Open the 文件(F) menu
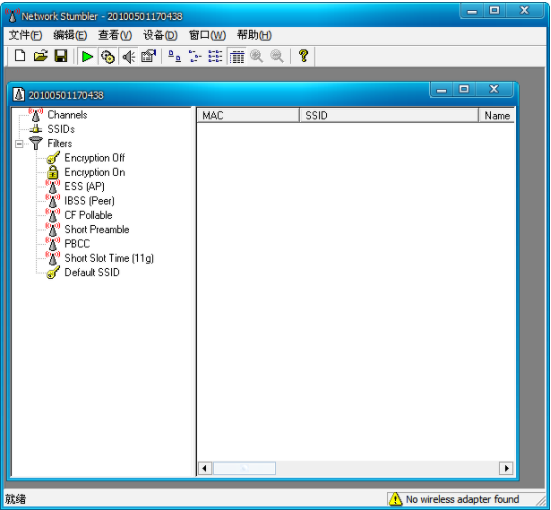The image size is (551, 510). click(25, 35)
